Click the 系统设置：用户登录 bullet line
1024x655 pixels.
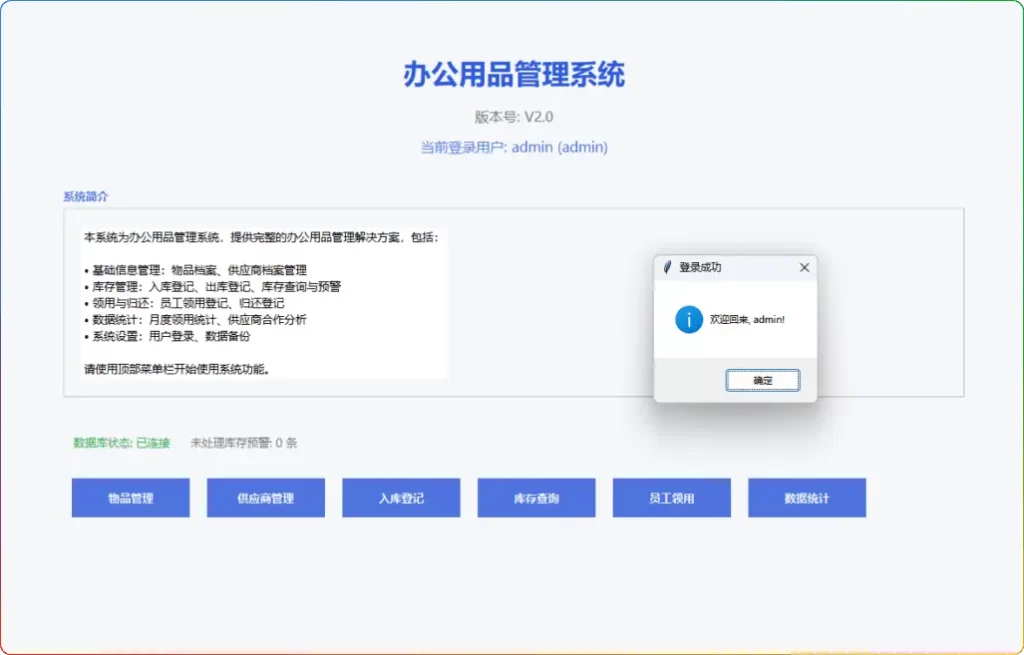pyautogui.click(x=167, y=336)
